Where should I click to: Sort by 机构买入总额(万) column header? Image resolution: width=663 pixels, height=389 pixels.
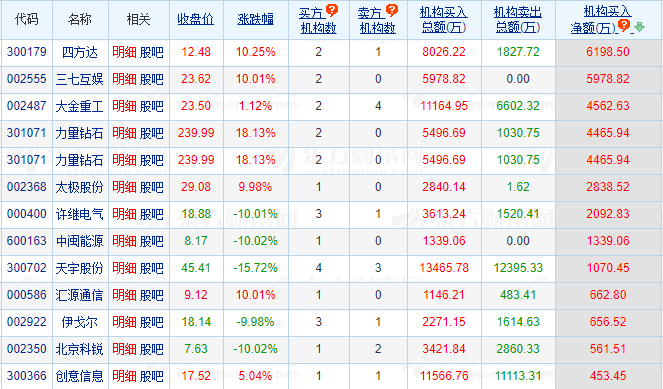444,19
